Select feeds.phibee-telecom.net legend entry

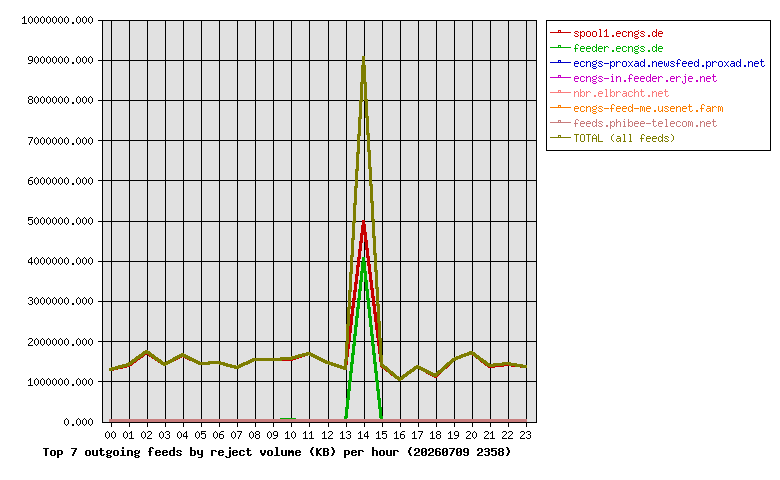pyautogui.click(x=645, y=123)
